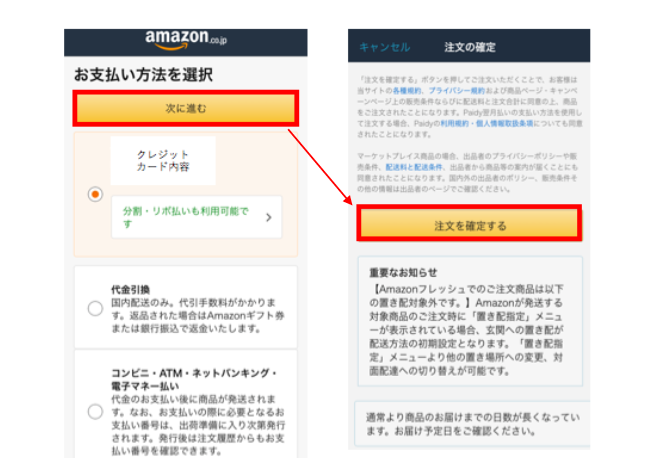Click the 次に進む button
The width and height of the screenshot is (648, 471).
tap(186, 108)
